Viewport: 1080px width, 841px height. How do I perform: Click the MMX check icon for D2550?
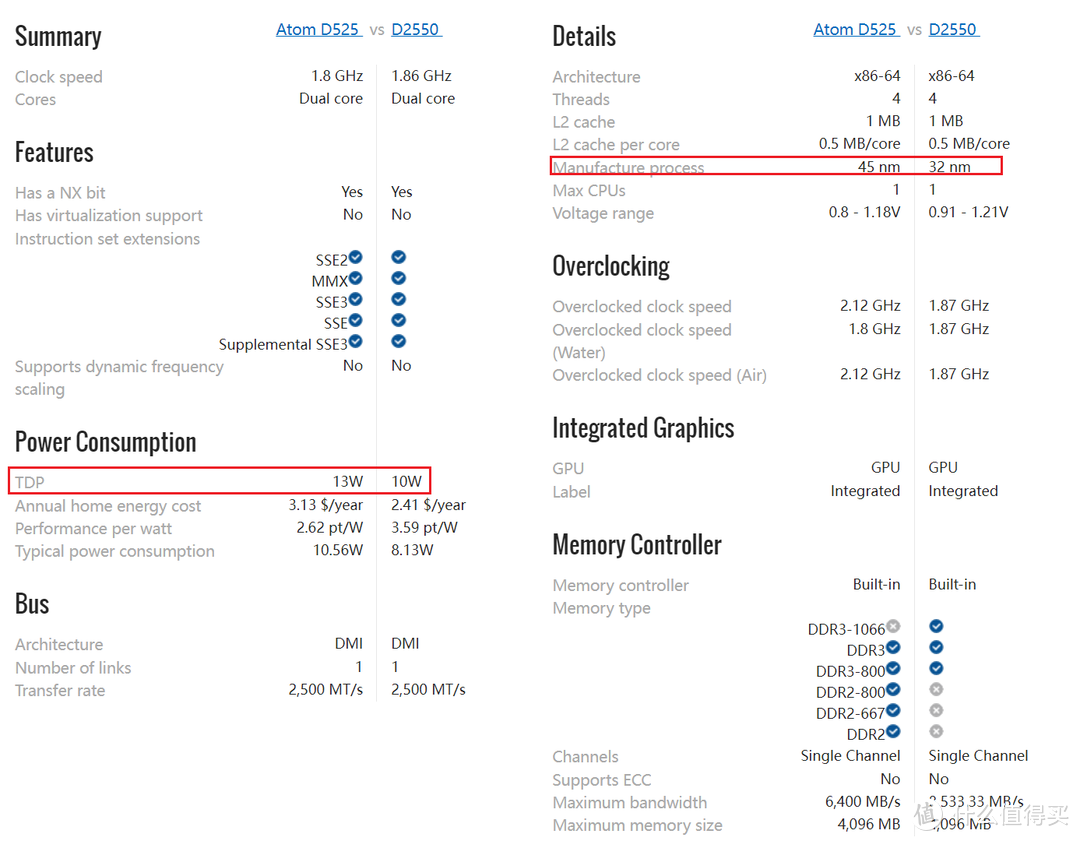coord(399,278)
